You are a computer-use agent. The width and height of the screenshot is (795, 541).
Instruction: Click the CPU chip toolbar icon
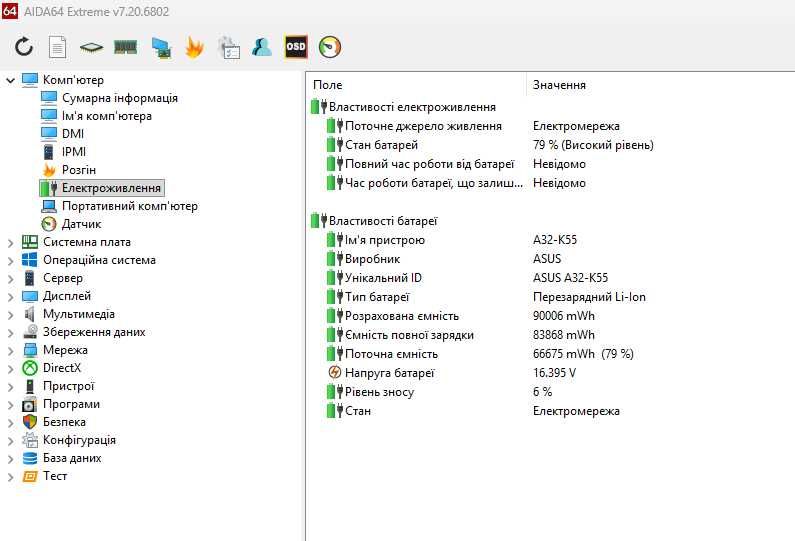91,48
